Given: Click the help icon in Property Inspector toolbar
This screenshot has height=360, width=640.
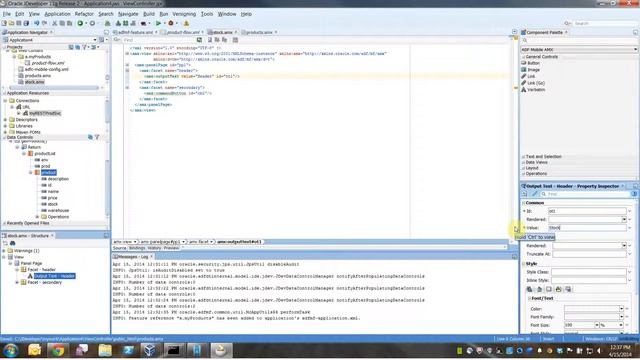Looking at the screenshot, I should pyautogui.click(x=634, y=194).
